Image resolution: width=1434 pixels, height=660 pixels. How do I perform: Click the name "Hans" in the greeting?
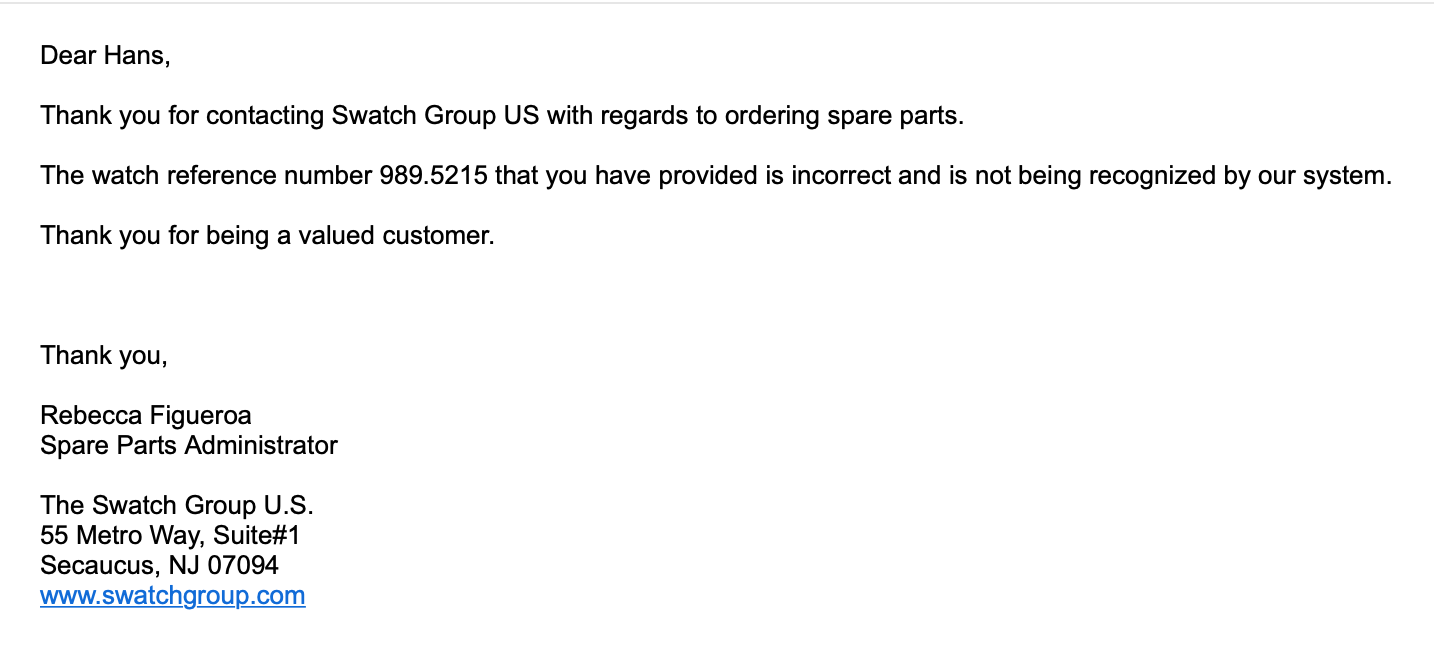click(x=136, y=56)
